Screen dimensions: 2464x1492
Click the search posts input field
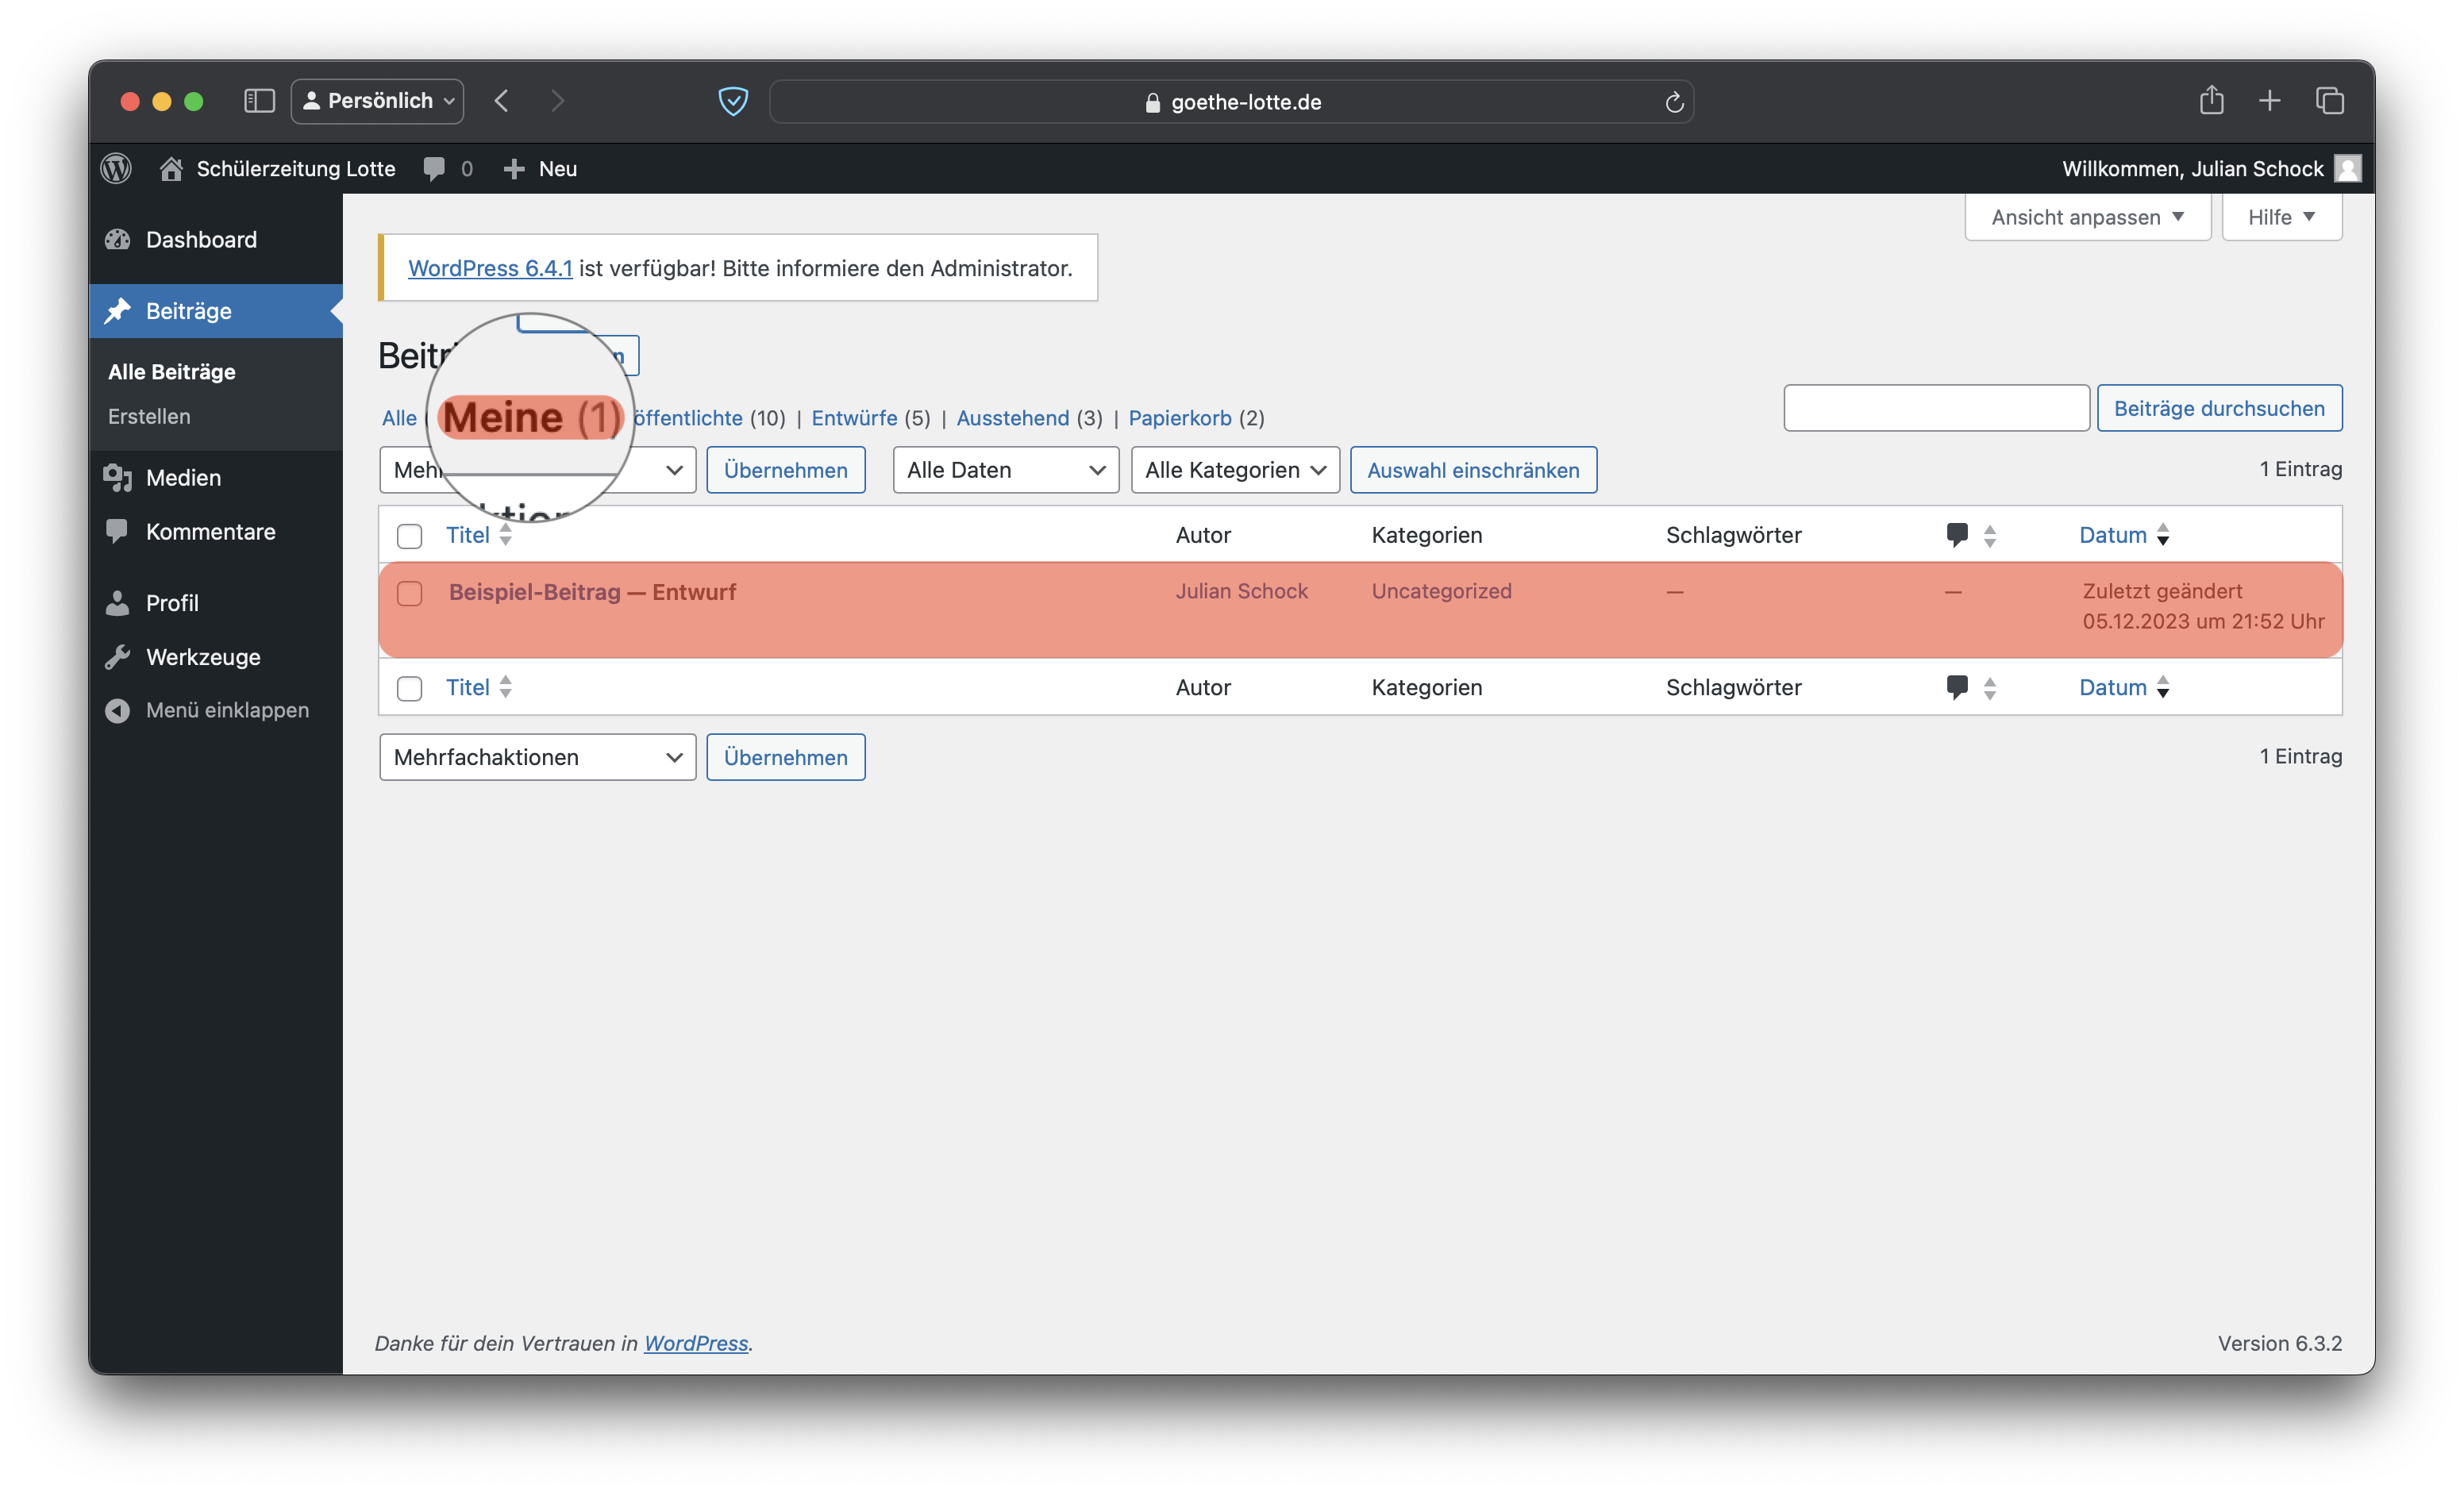click(1935, 408)
